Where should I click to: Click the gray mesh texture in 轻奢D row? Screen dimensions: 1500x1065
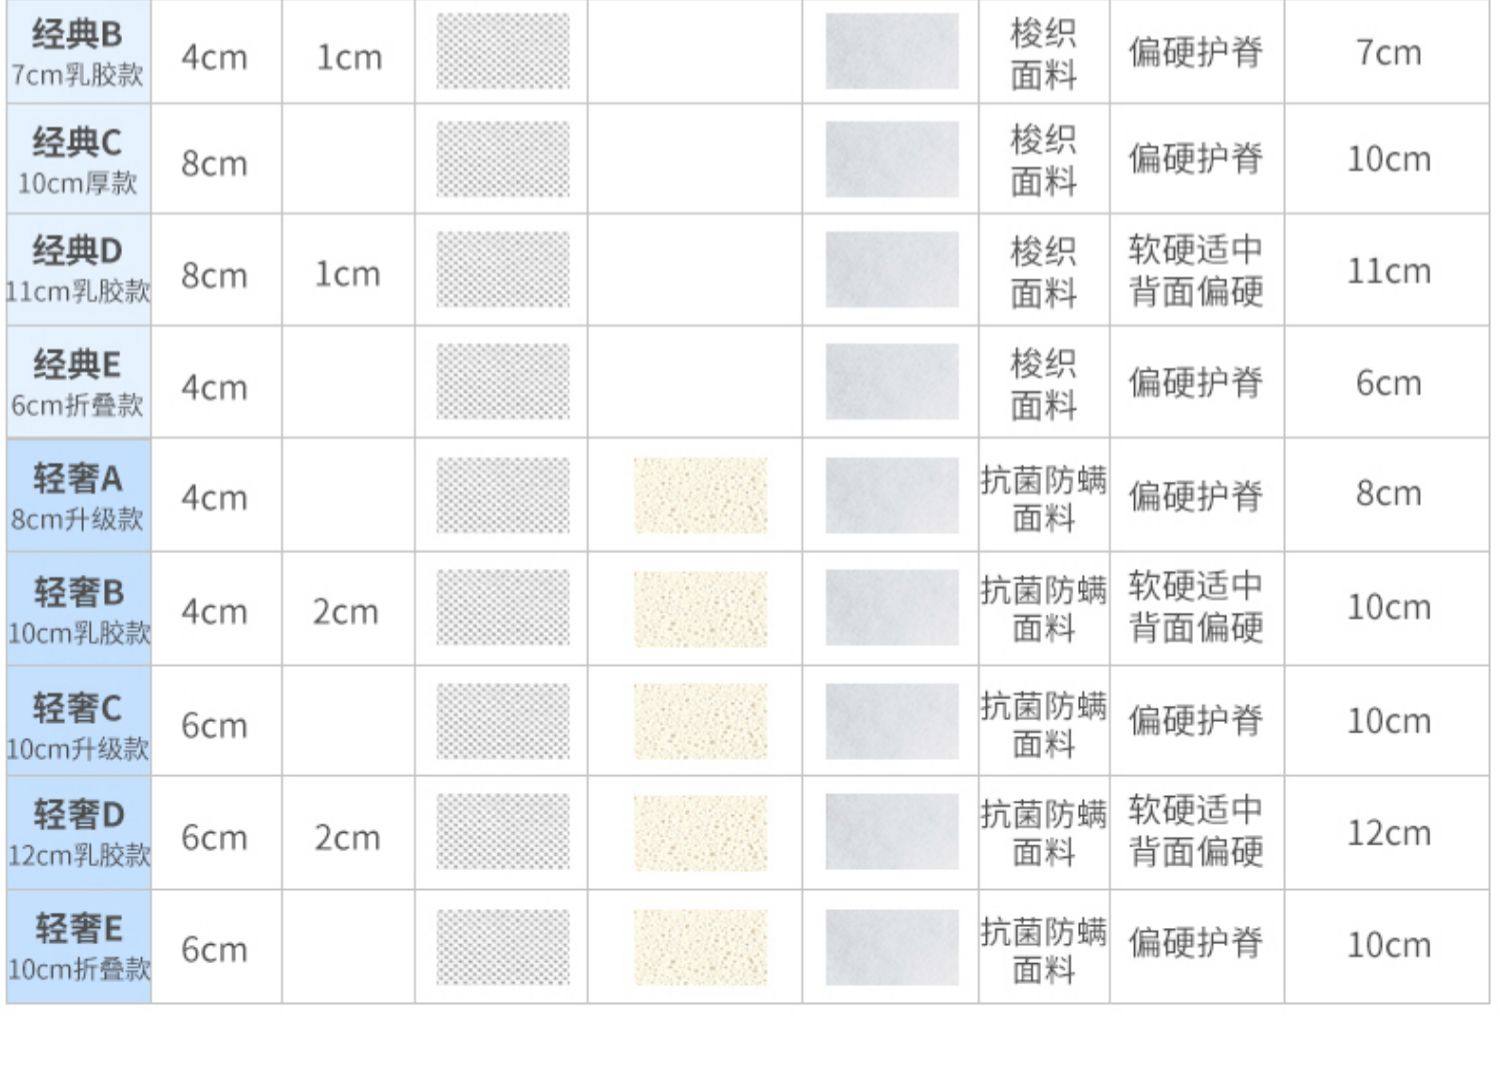(x=502, y=833)
